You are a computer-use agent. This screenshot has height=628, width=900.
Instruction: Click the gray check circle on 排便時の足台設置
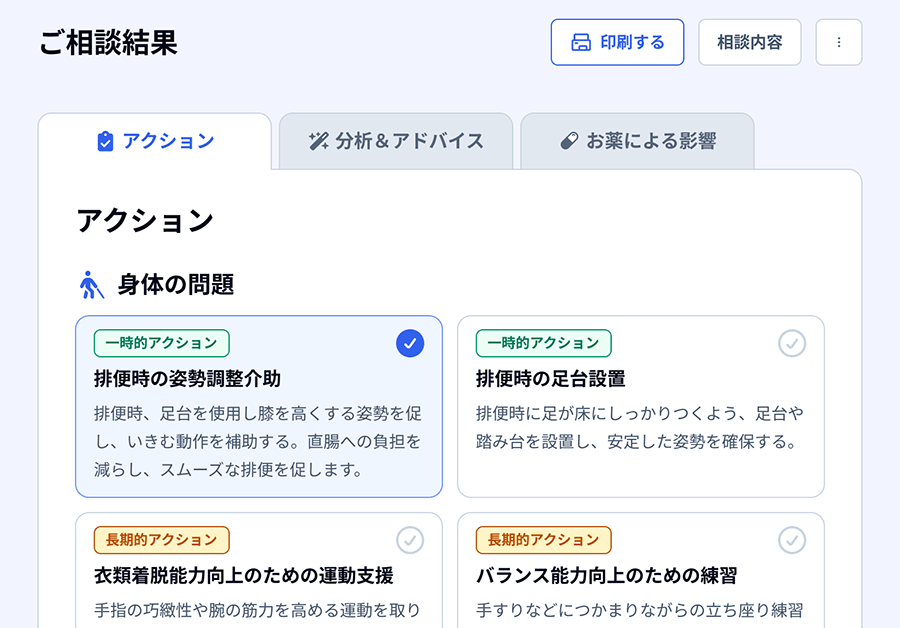point(792,343)
